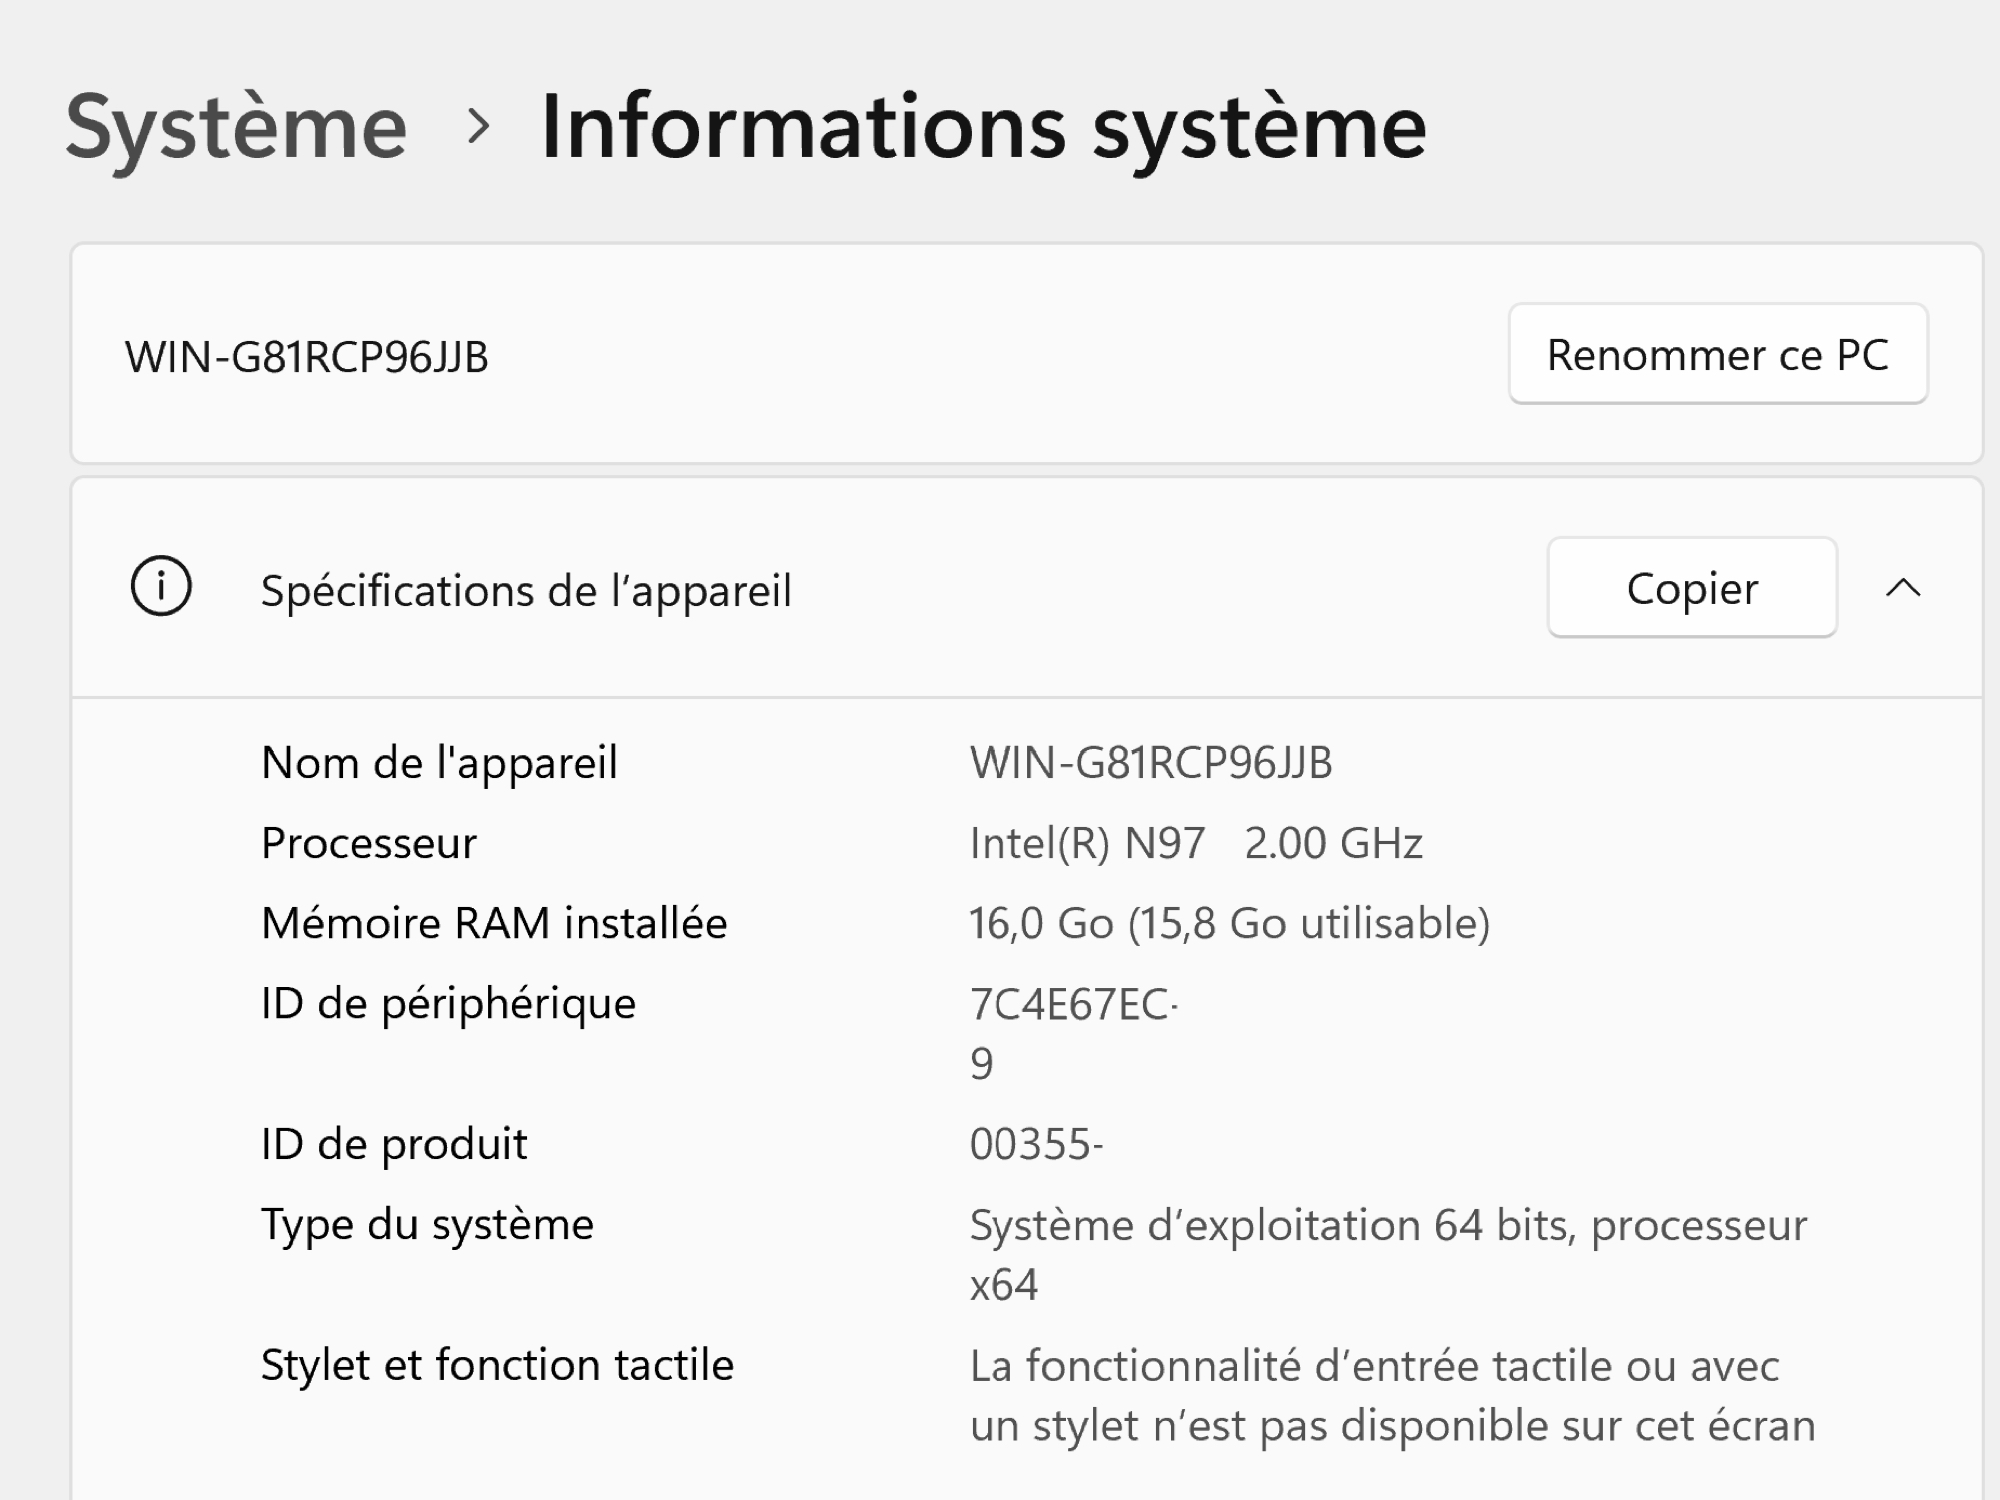Click the Renommer ce PC button
The width and height of the screenshot is (2000, 1500).
[1718, 354]
